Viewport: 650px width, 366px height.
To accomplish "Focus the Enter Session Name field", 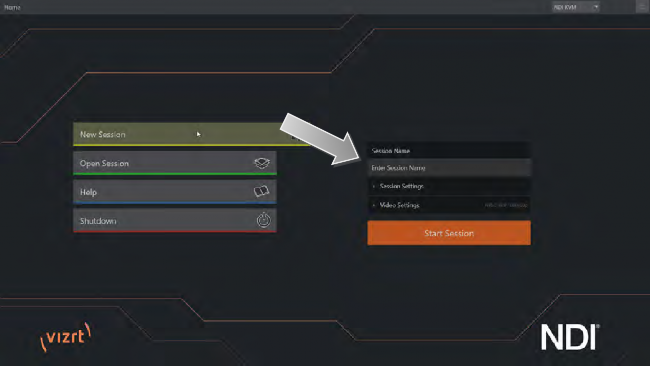I will pos(449,168).
